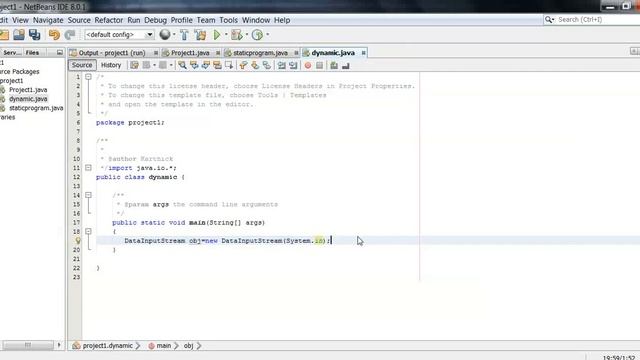Open the Team menu
Image resolution: width=640 pixels, height=360 pixels.
click(x=206, y=20)
